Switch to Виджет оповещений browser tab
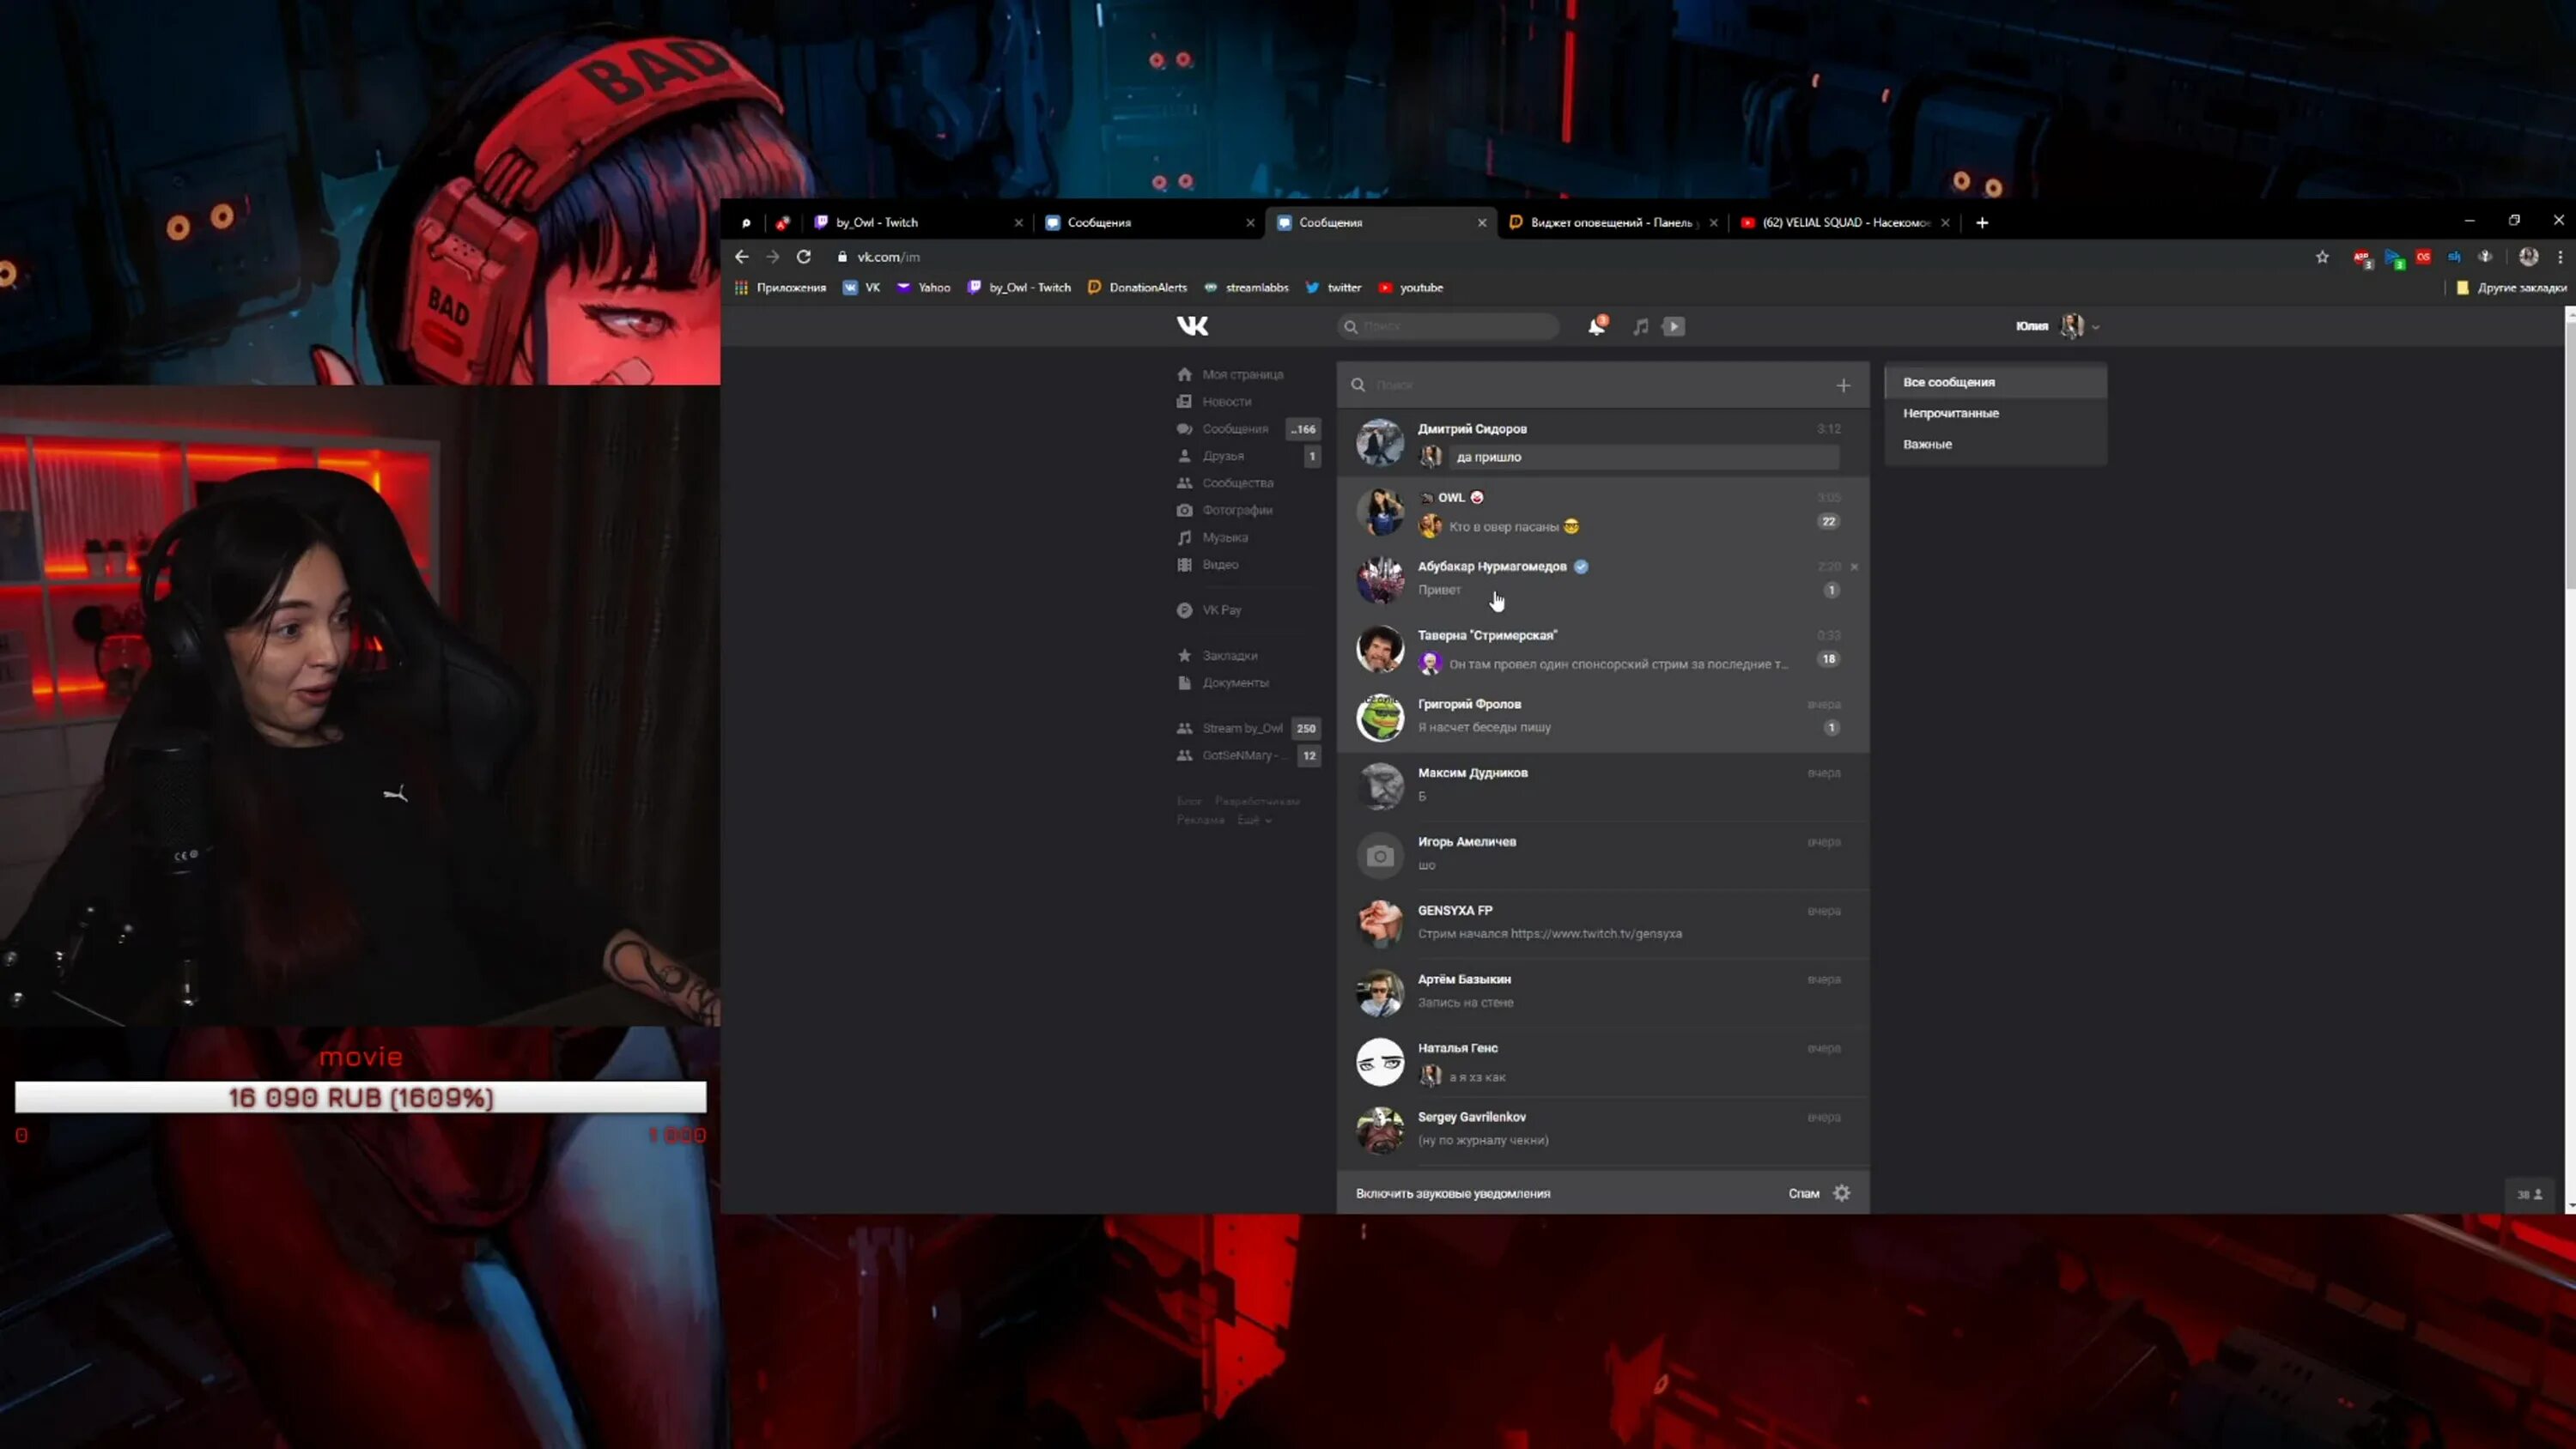Screen dimensions: 2576x1449 click(x=1613, y=222)
